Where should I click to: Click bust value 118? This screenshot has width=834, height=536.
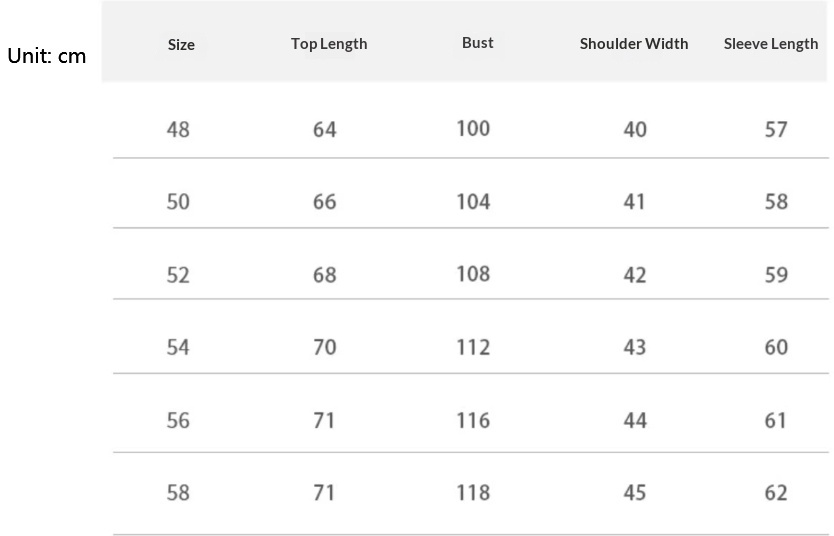473,493
